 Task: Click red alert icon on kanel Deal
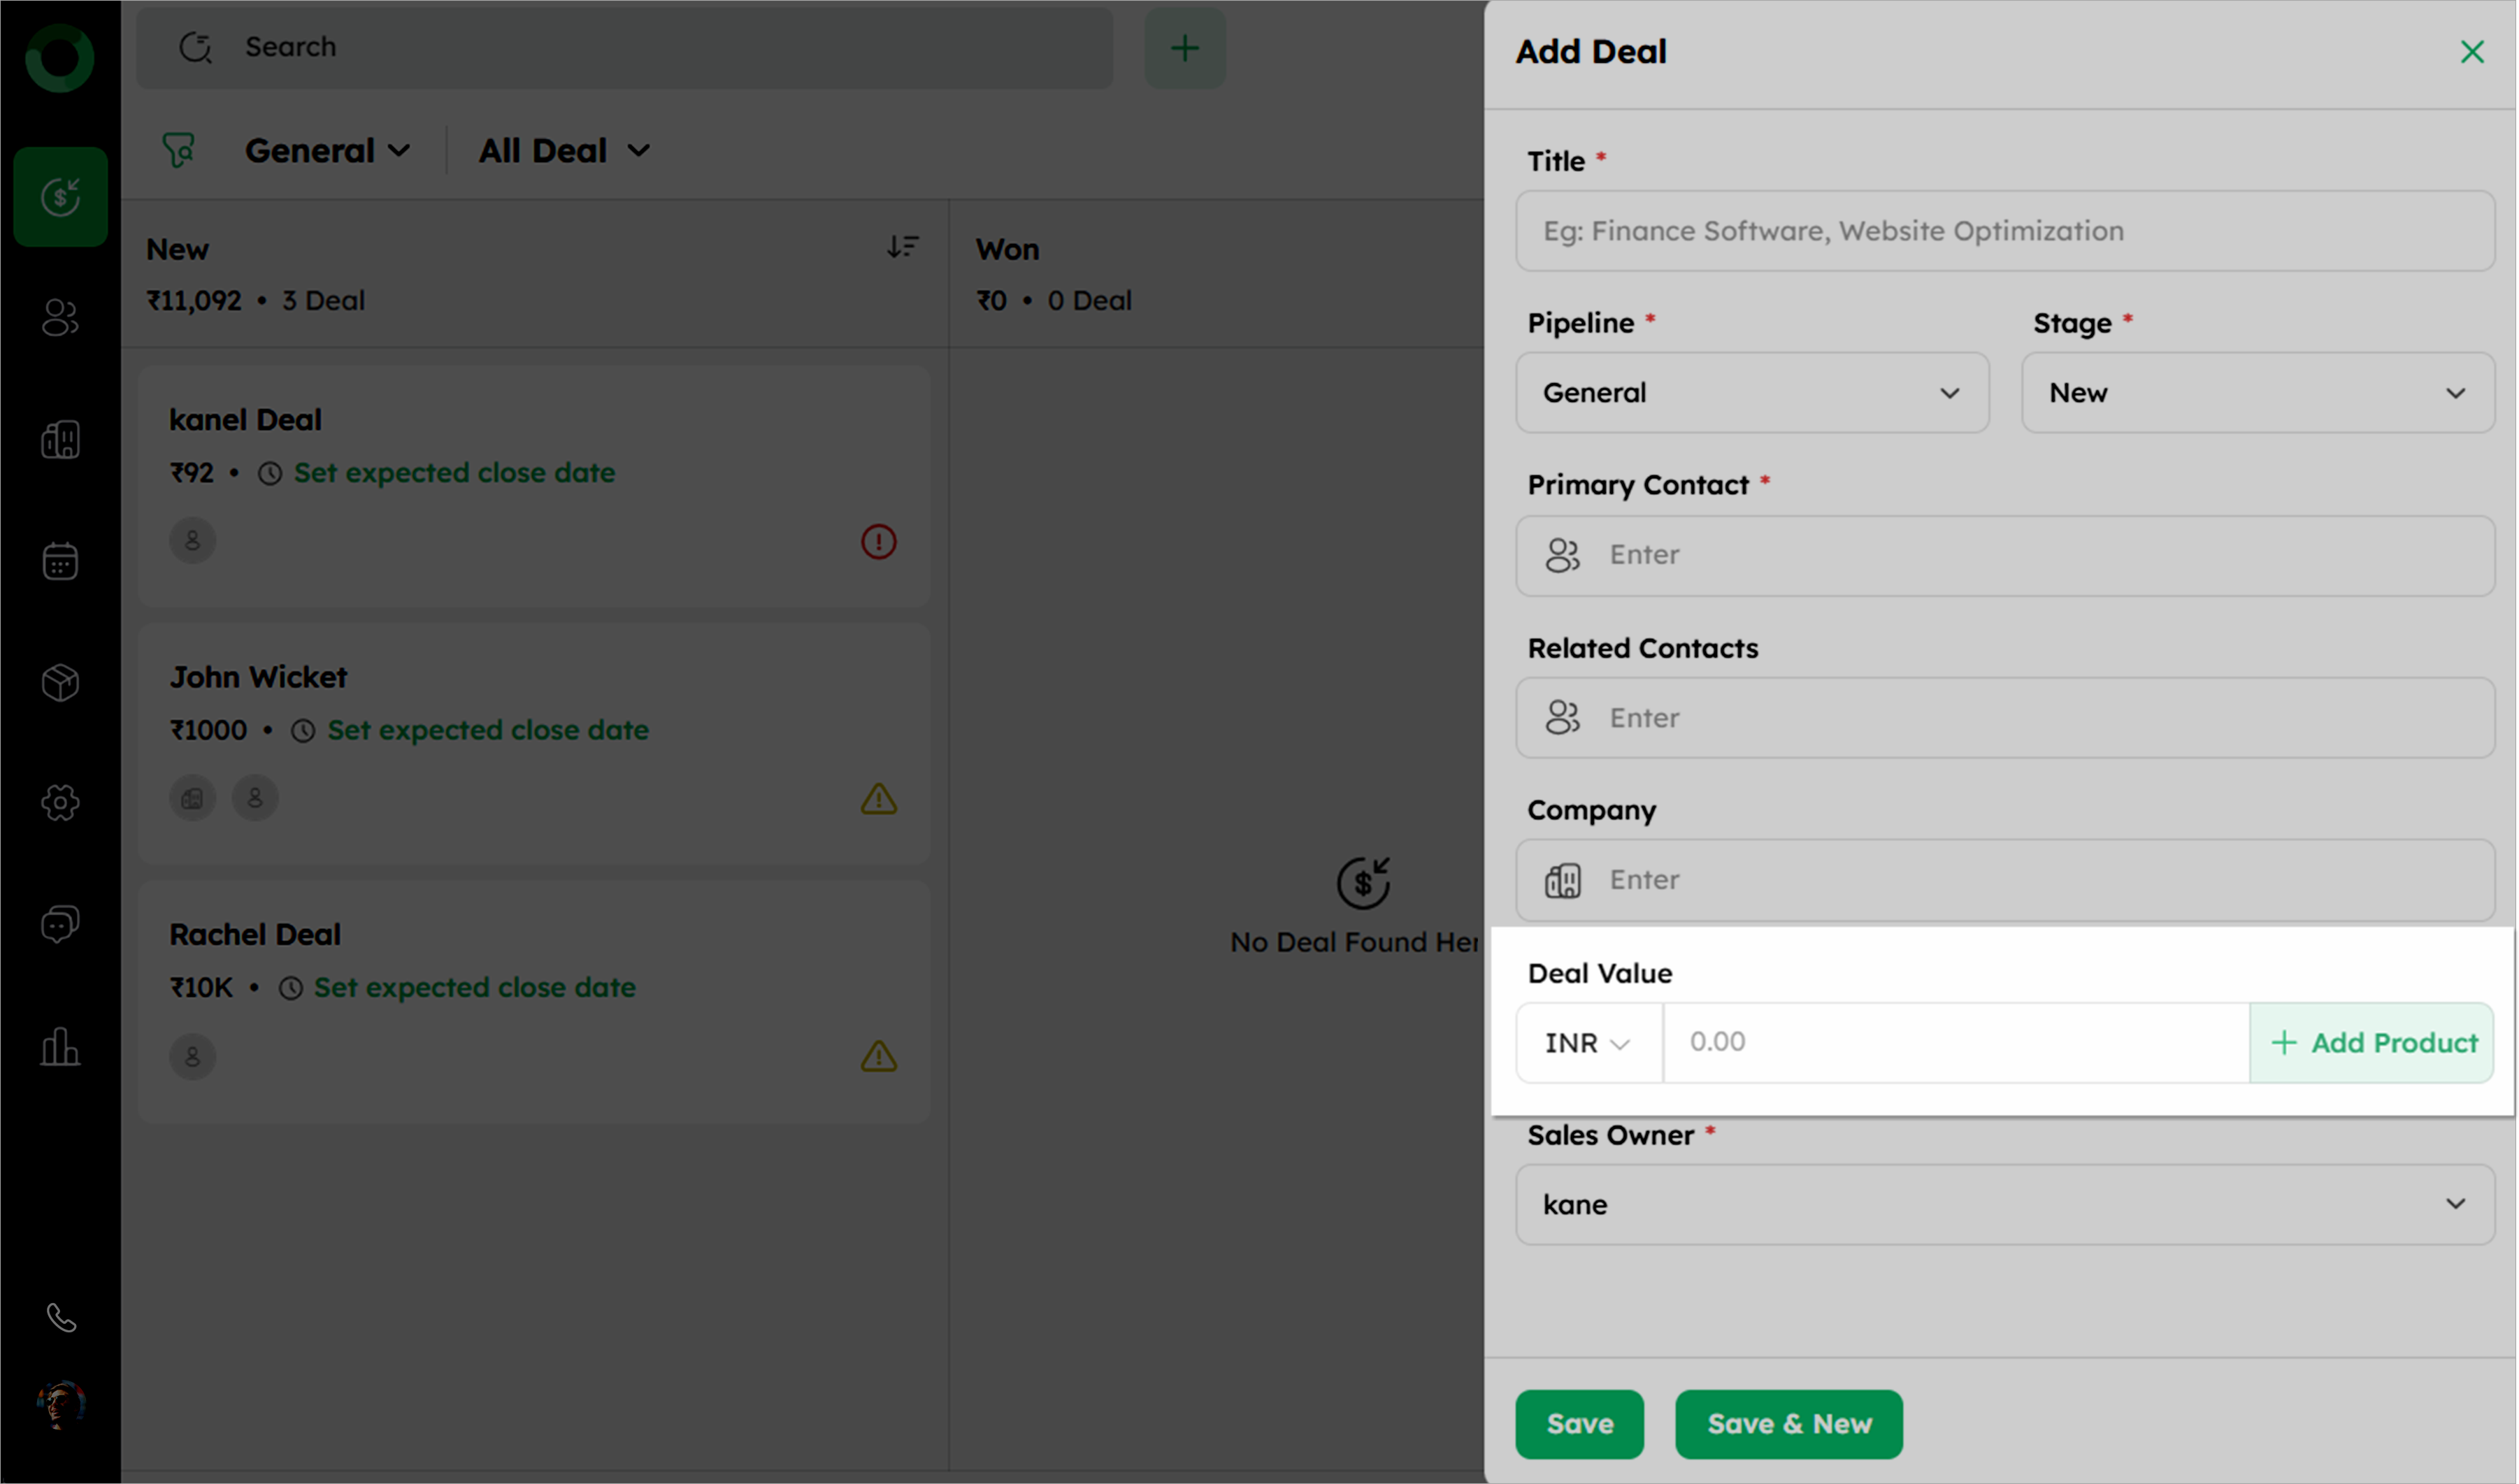point(878,542)
